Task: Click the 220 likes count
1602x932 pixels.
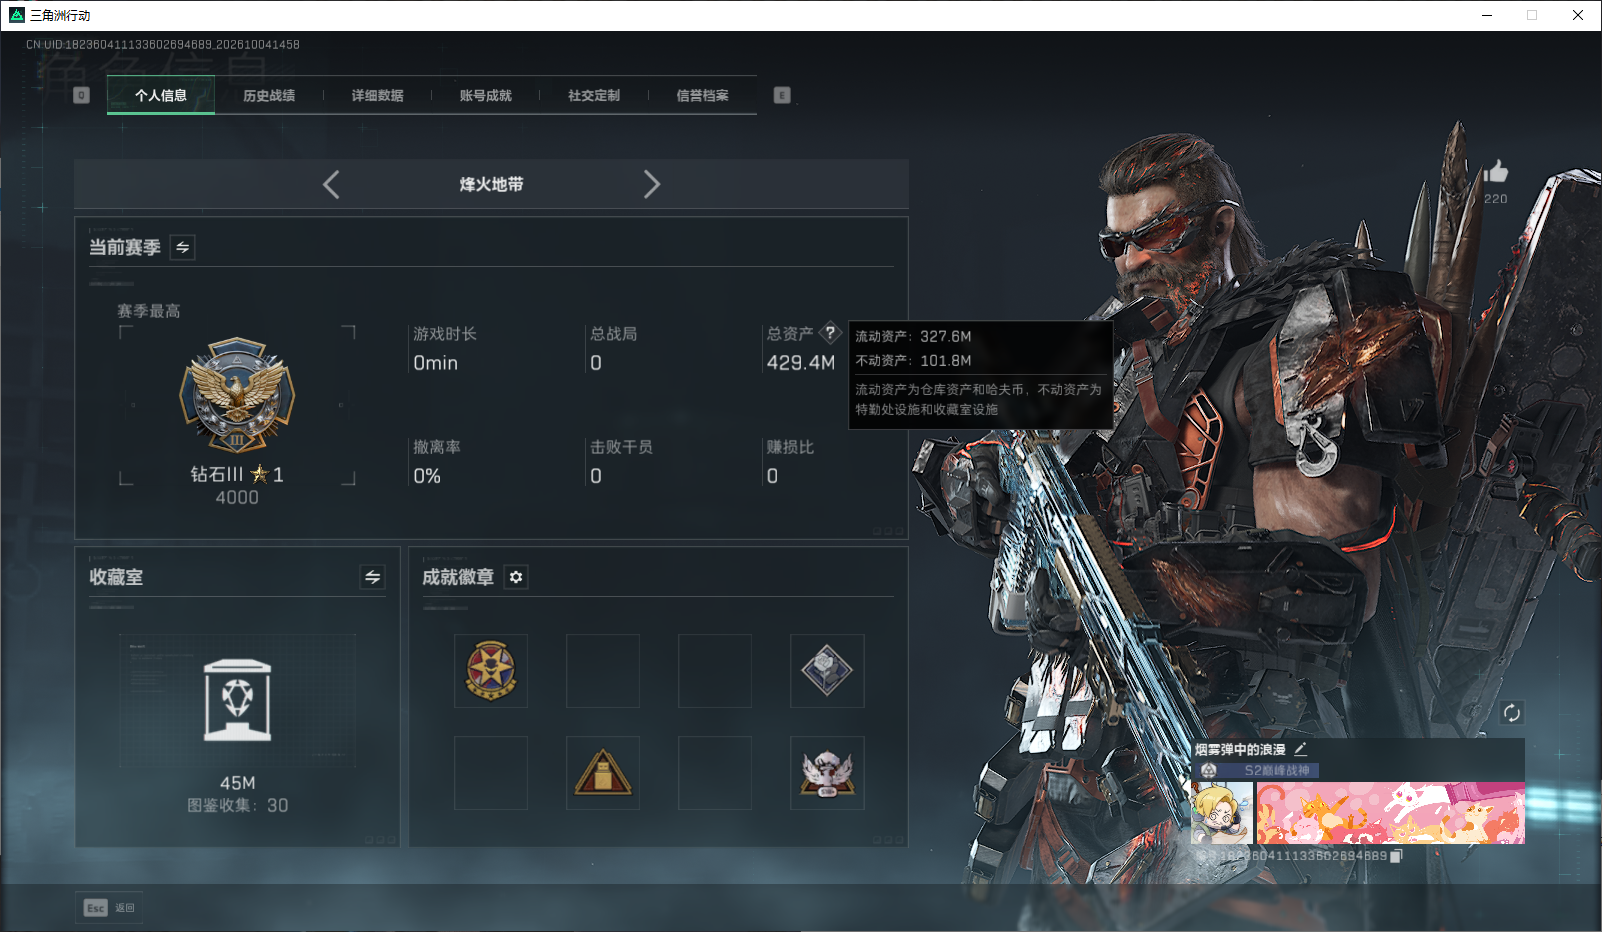Action: coord(1496,199)
